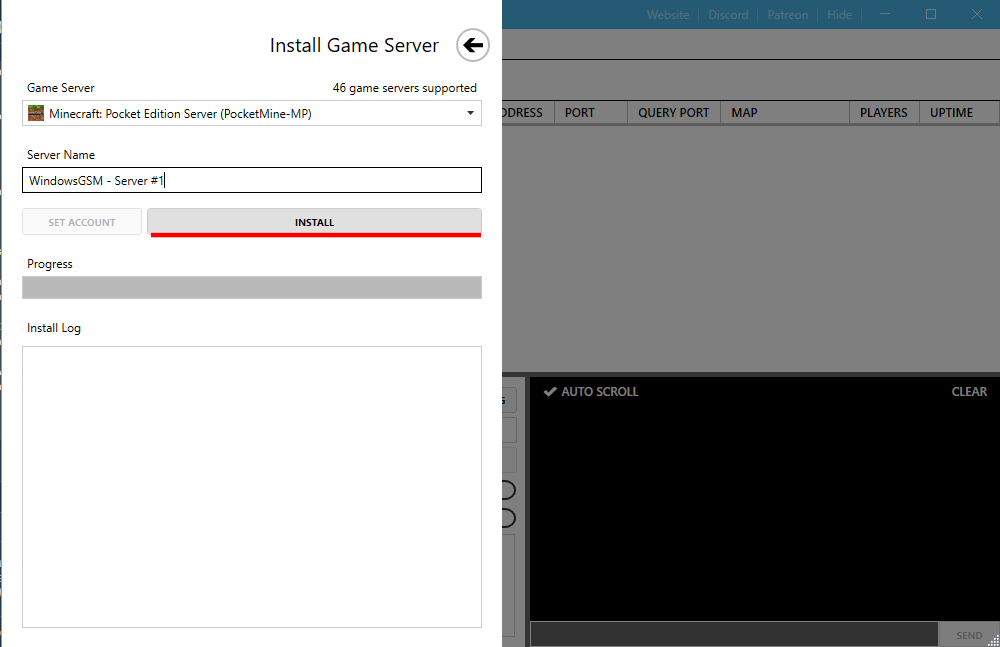Close the WindowsGSM window

pos(977,14)
